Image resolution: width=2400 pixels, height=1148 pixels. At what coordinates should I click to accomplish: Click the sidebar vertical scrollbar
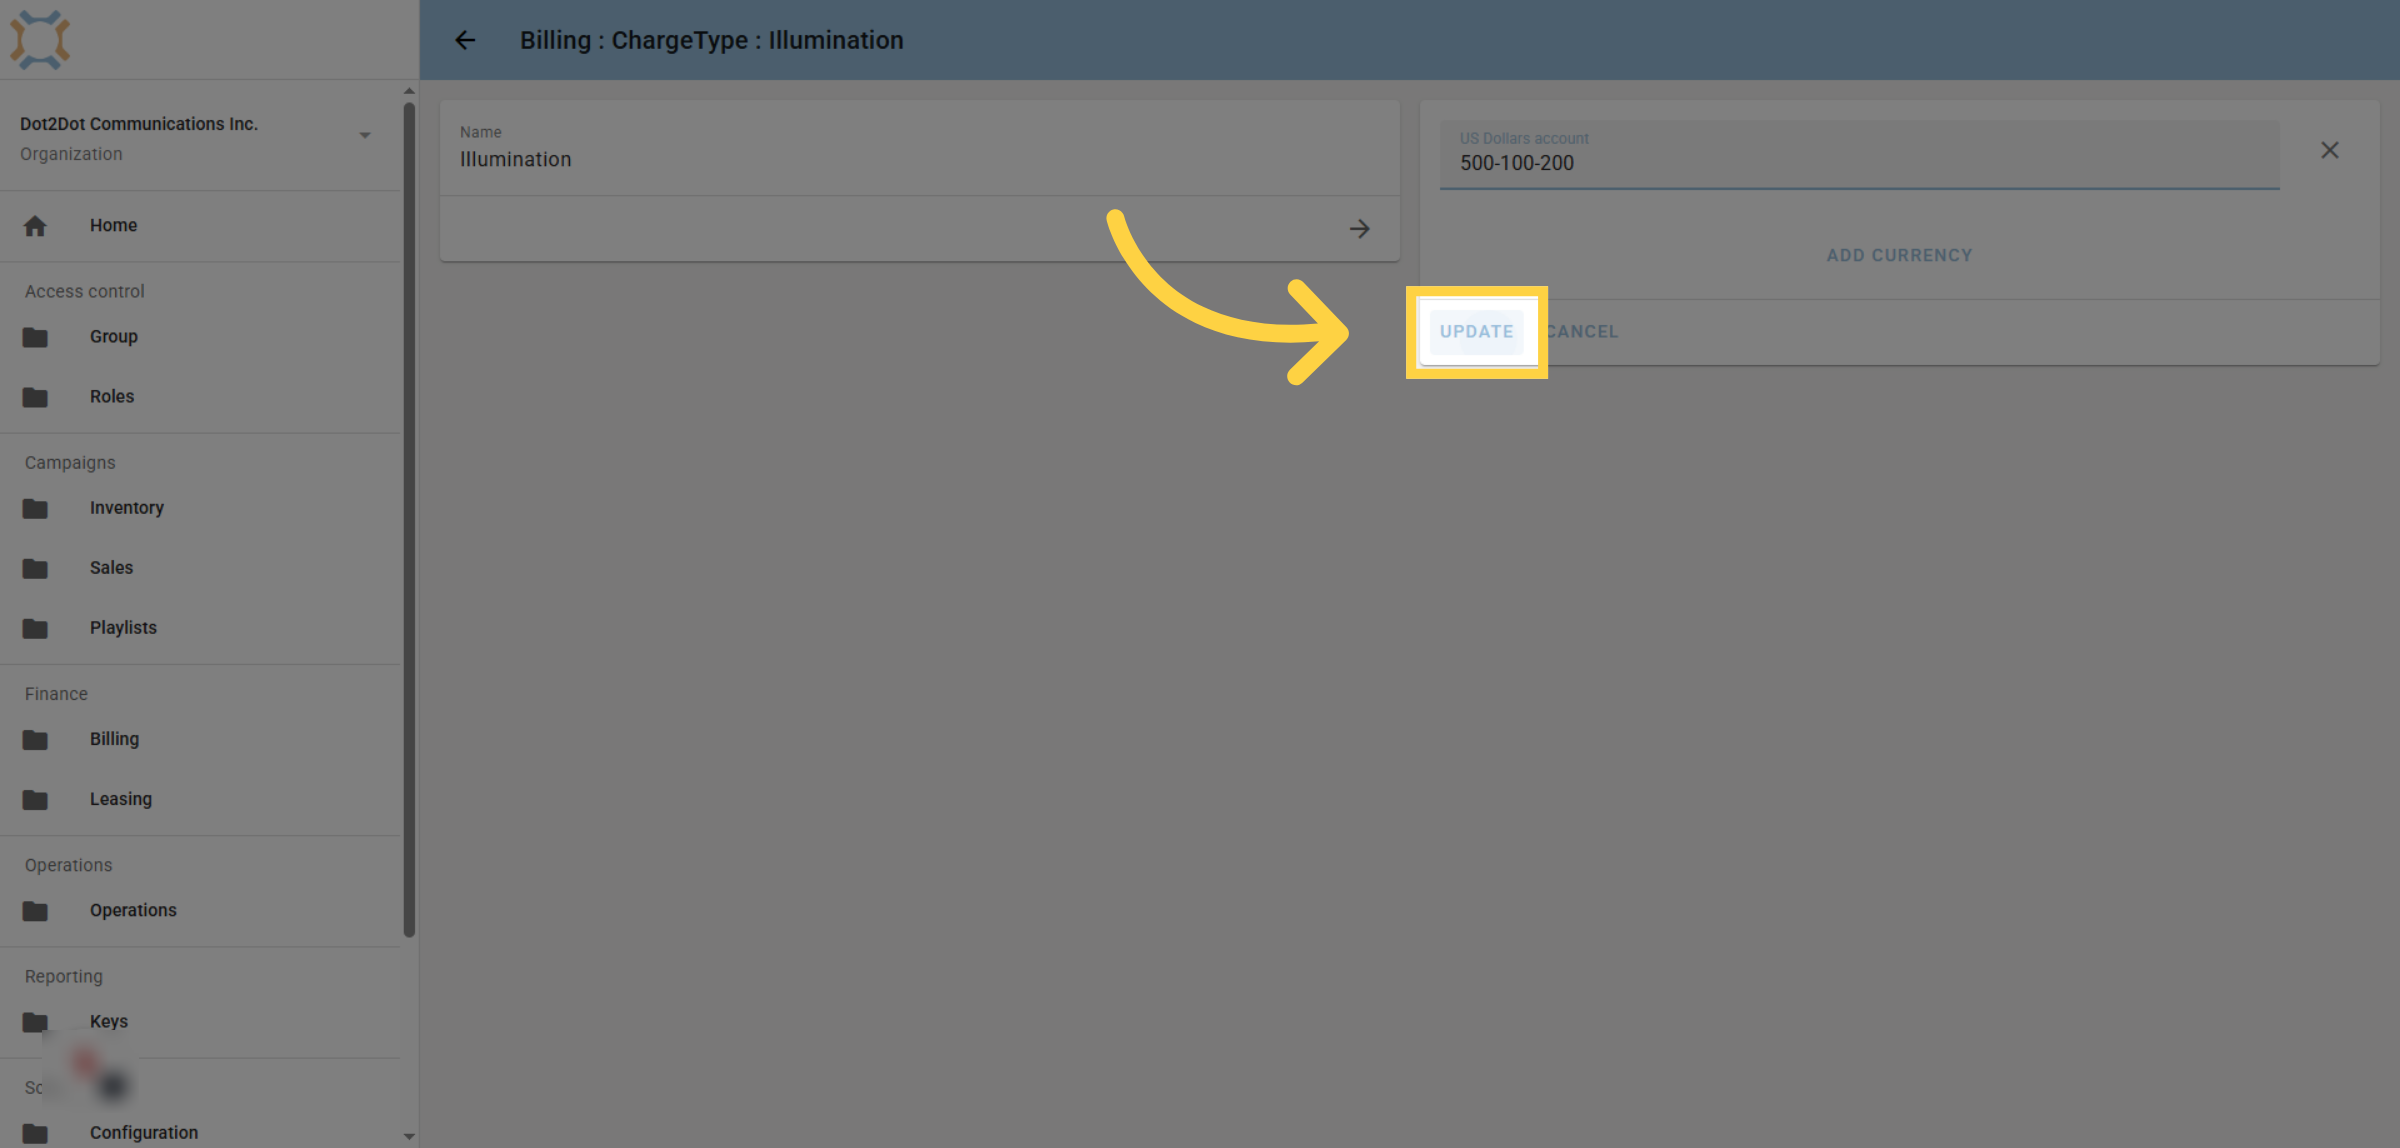[409, 520]
